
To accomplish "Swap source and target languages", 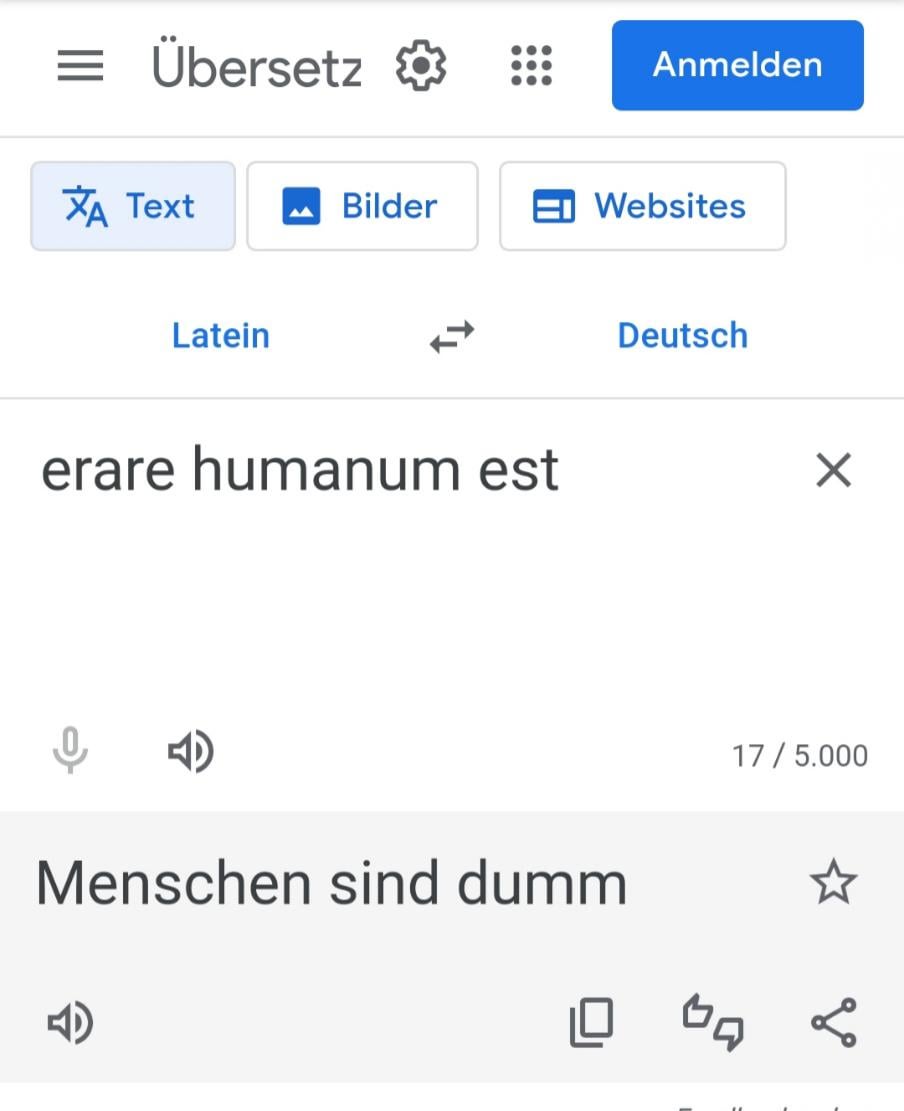I will 452,337.
